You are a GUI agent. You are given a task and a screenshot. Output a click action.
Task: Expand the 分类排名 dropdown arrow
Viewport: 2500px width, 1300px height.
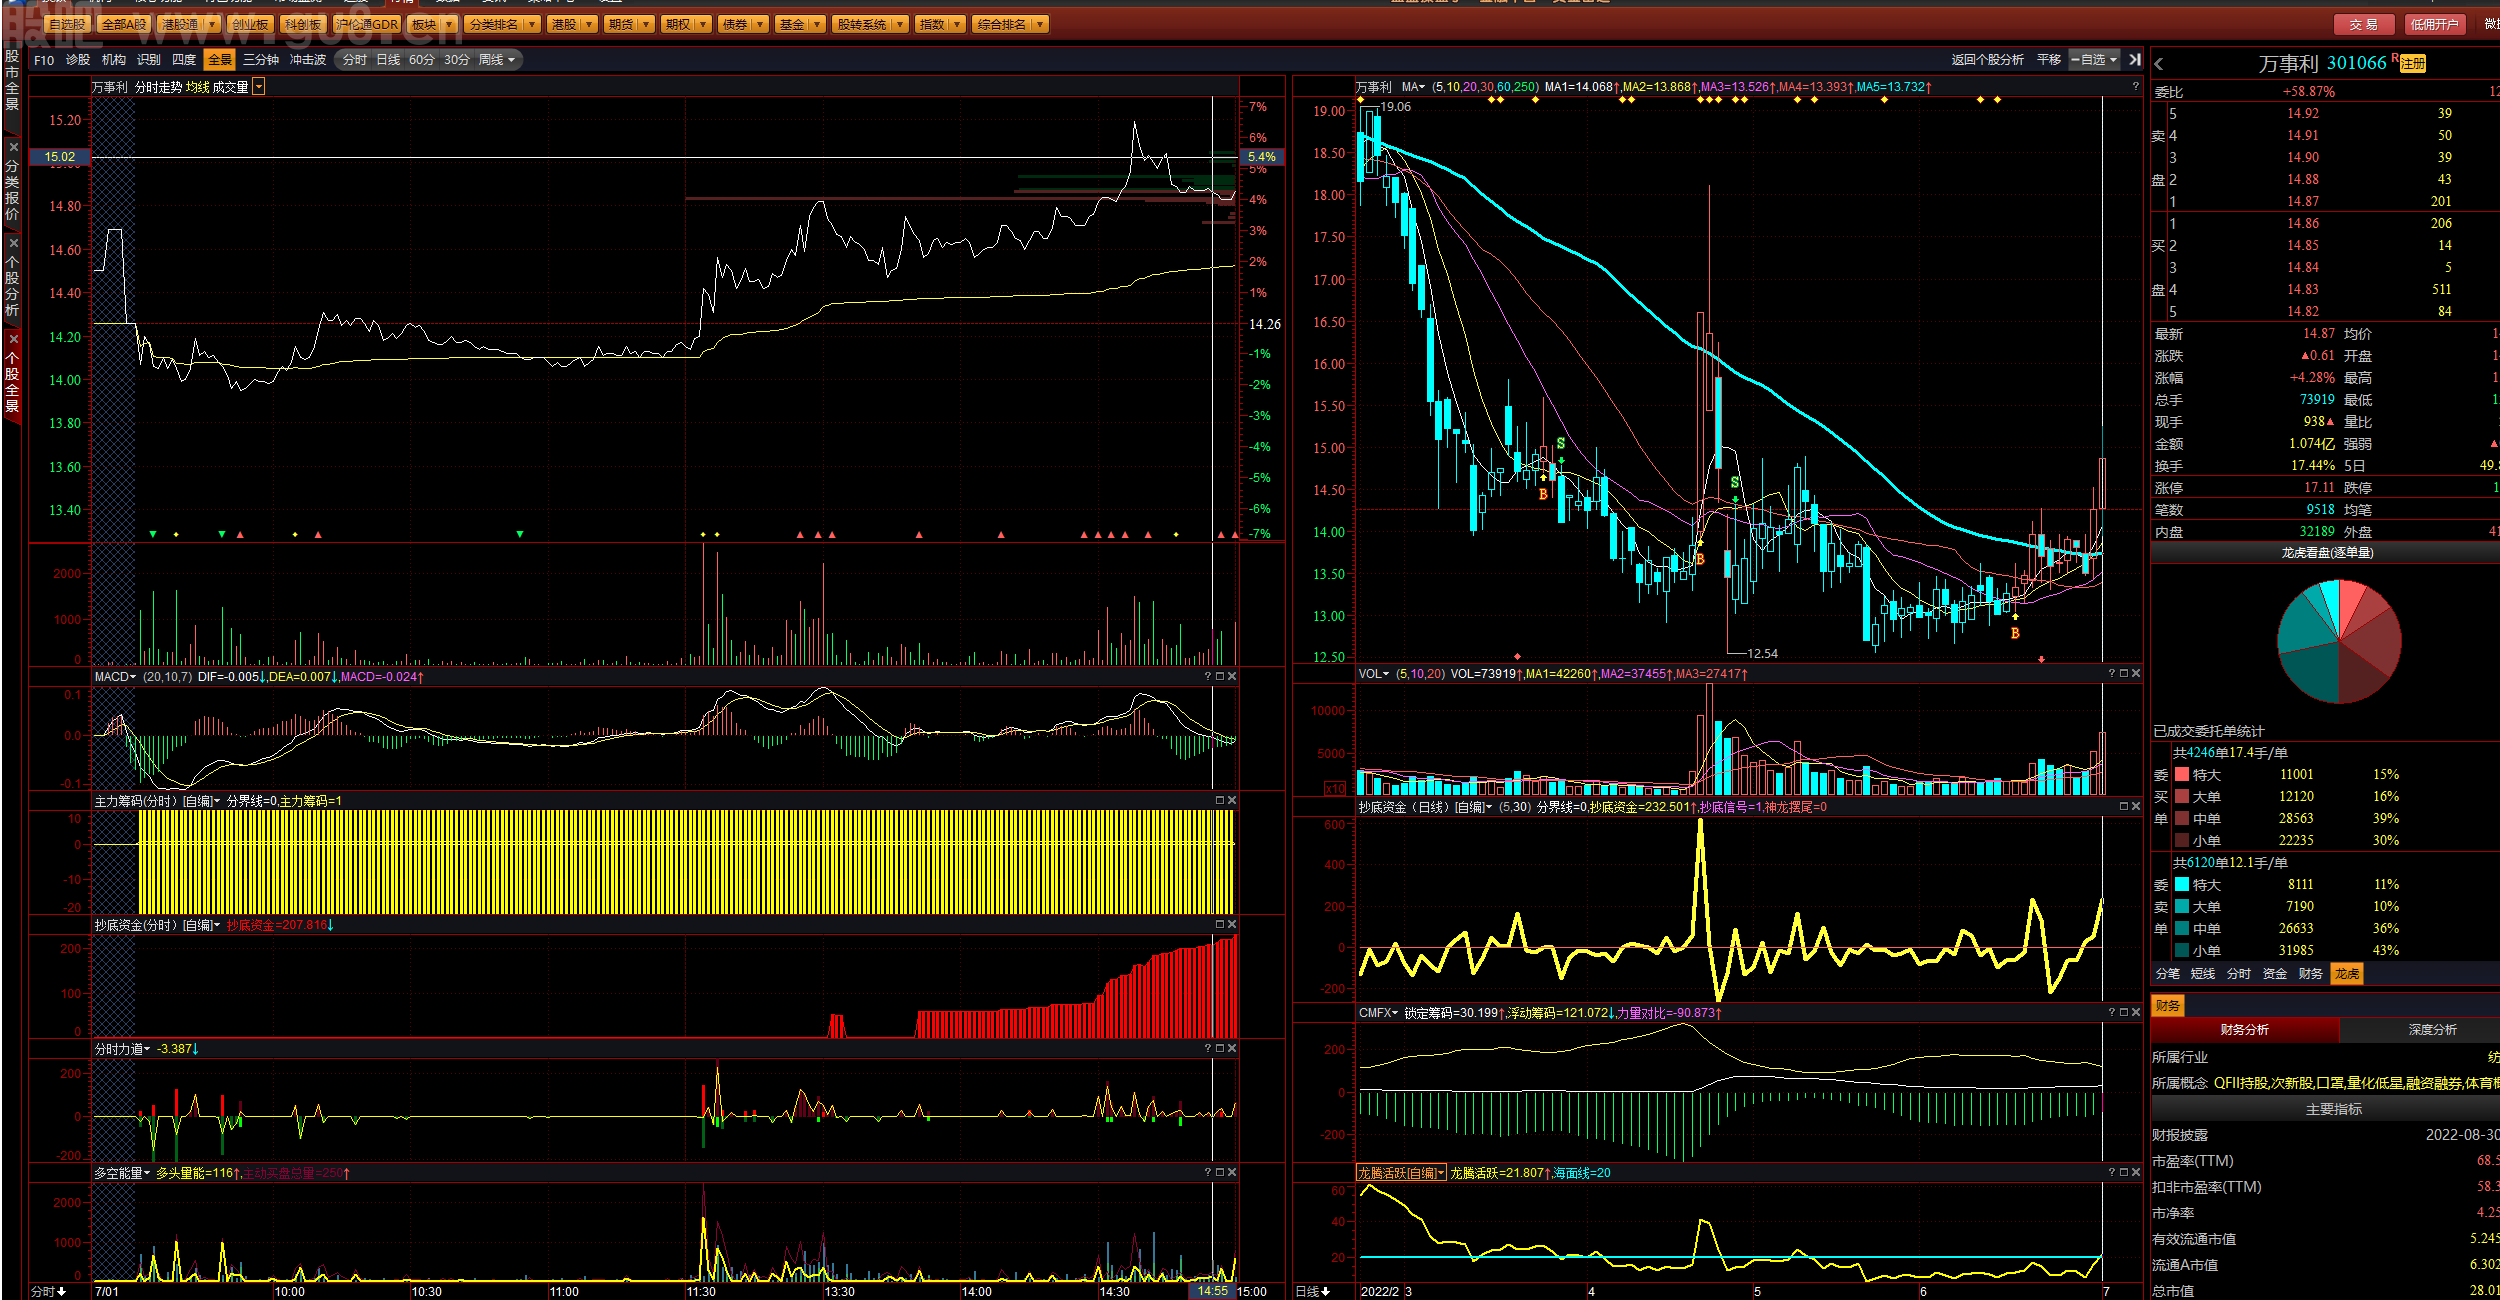coord(532,24)
